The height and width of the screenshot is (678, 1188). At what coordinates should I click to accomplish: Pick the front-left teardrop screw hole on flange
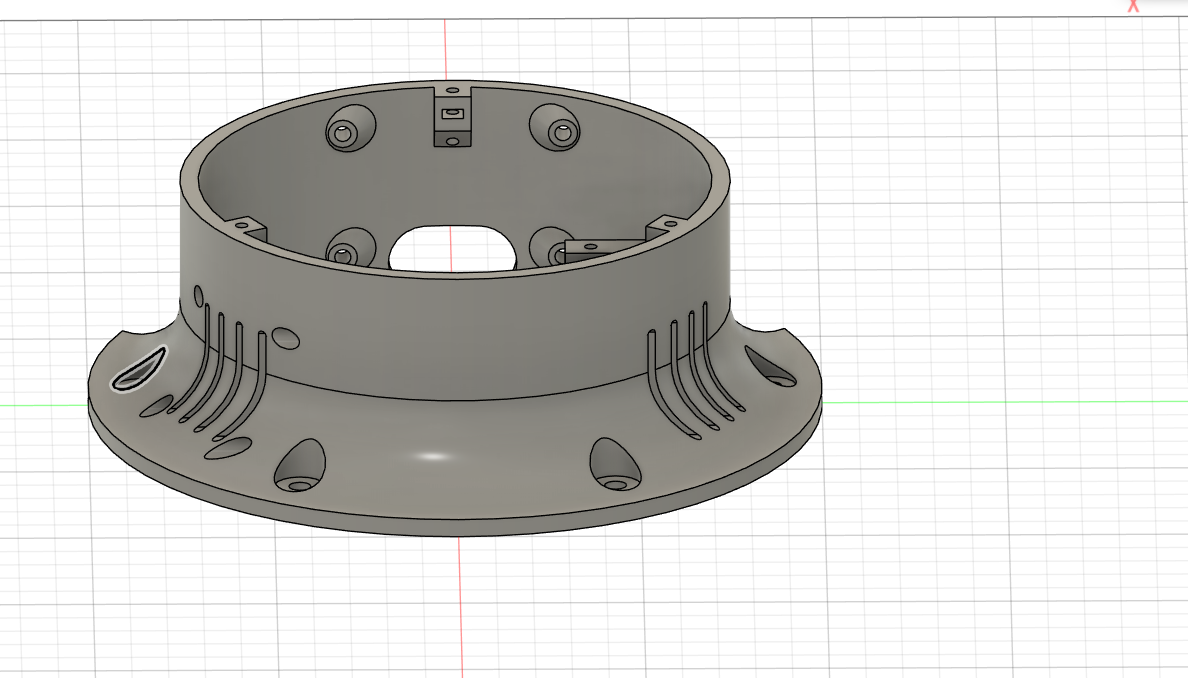pyautogui.click(x=300, y=465)
